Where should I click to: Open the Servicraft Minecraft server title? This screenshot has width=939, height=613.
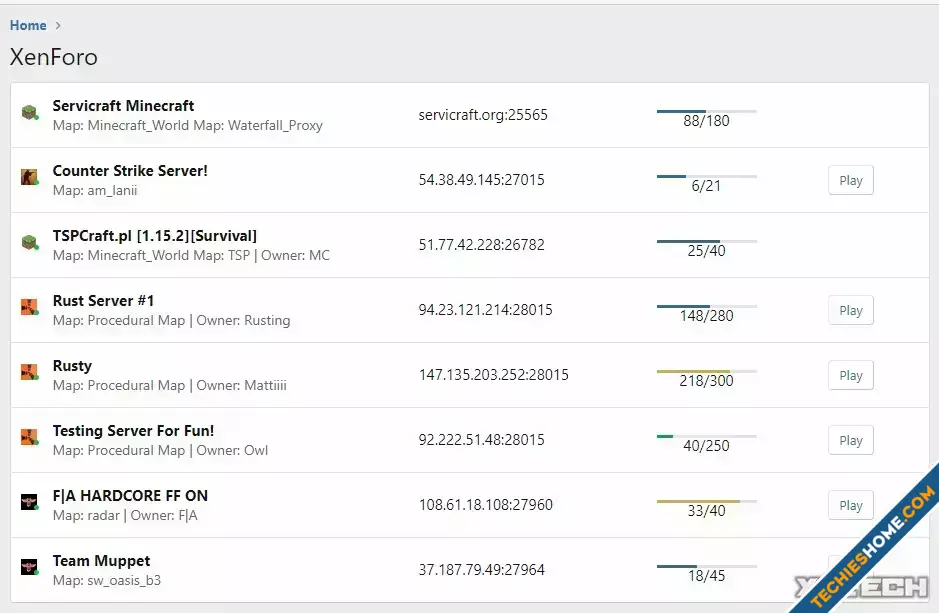(123, 106)
